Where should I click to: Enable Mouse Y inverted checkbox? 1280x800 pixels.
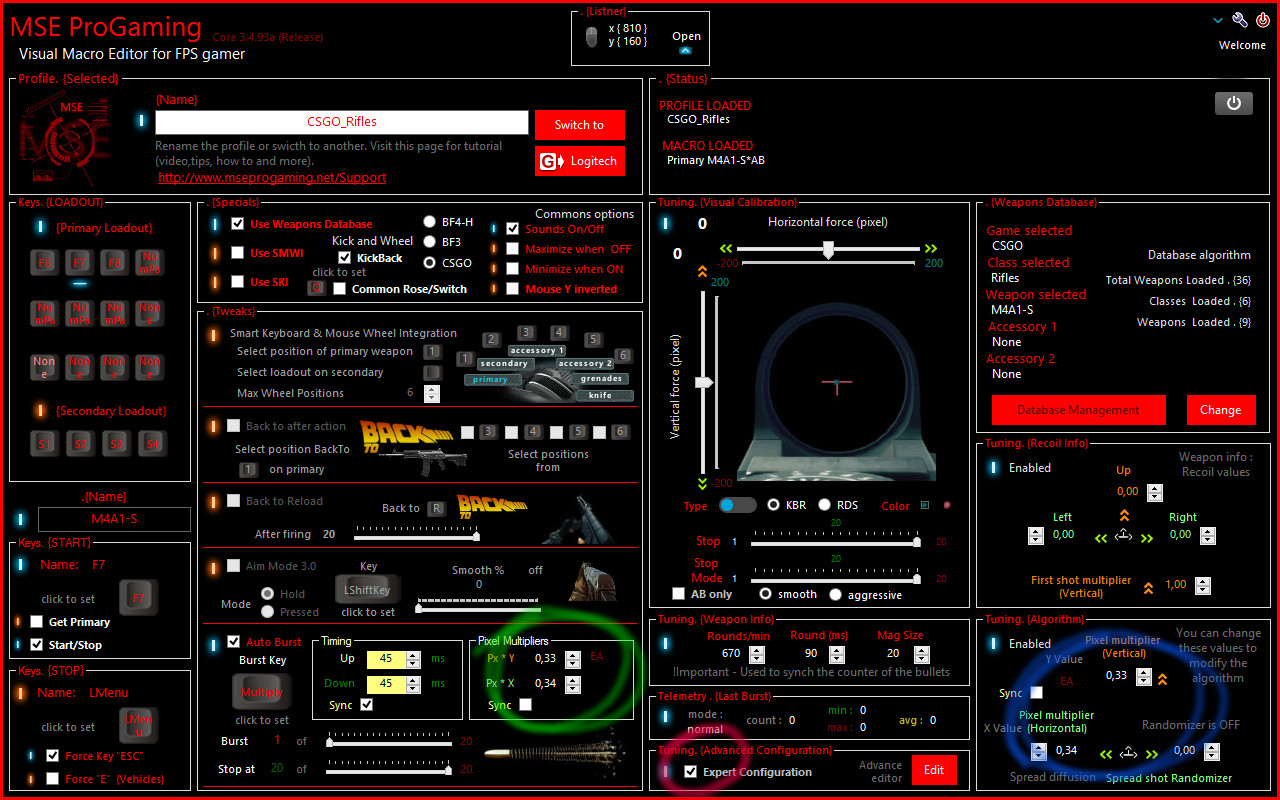(513, 289)
